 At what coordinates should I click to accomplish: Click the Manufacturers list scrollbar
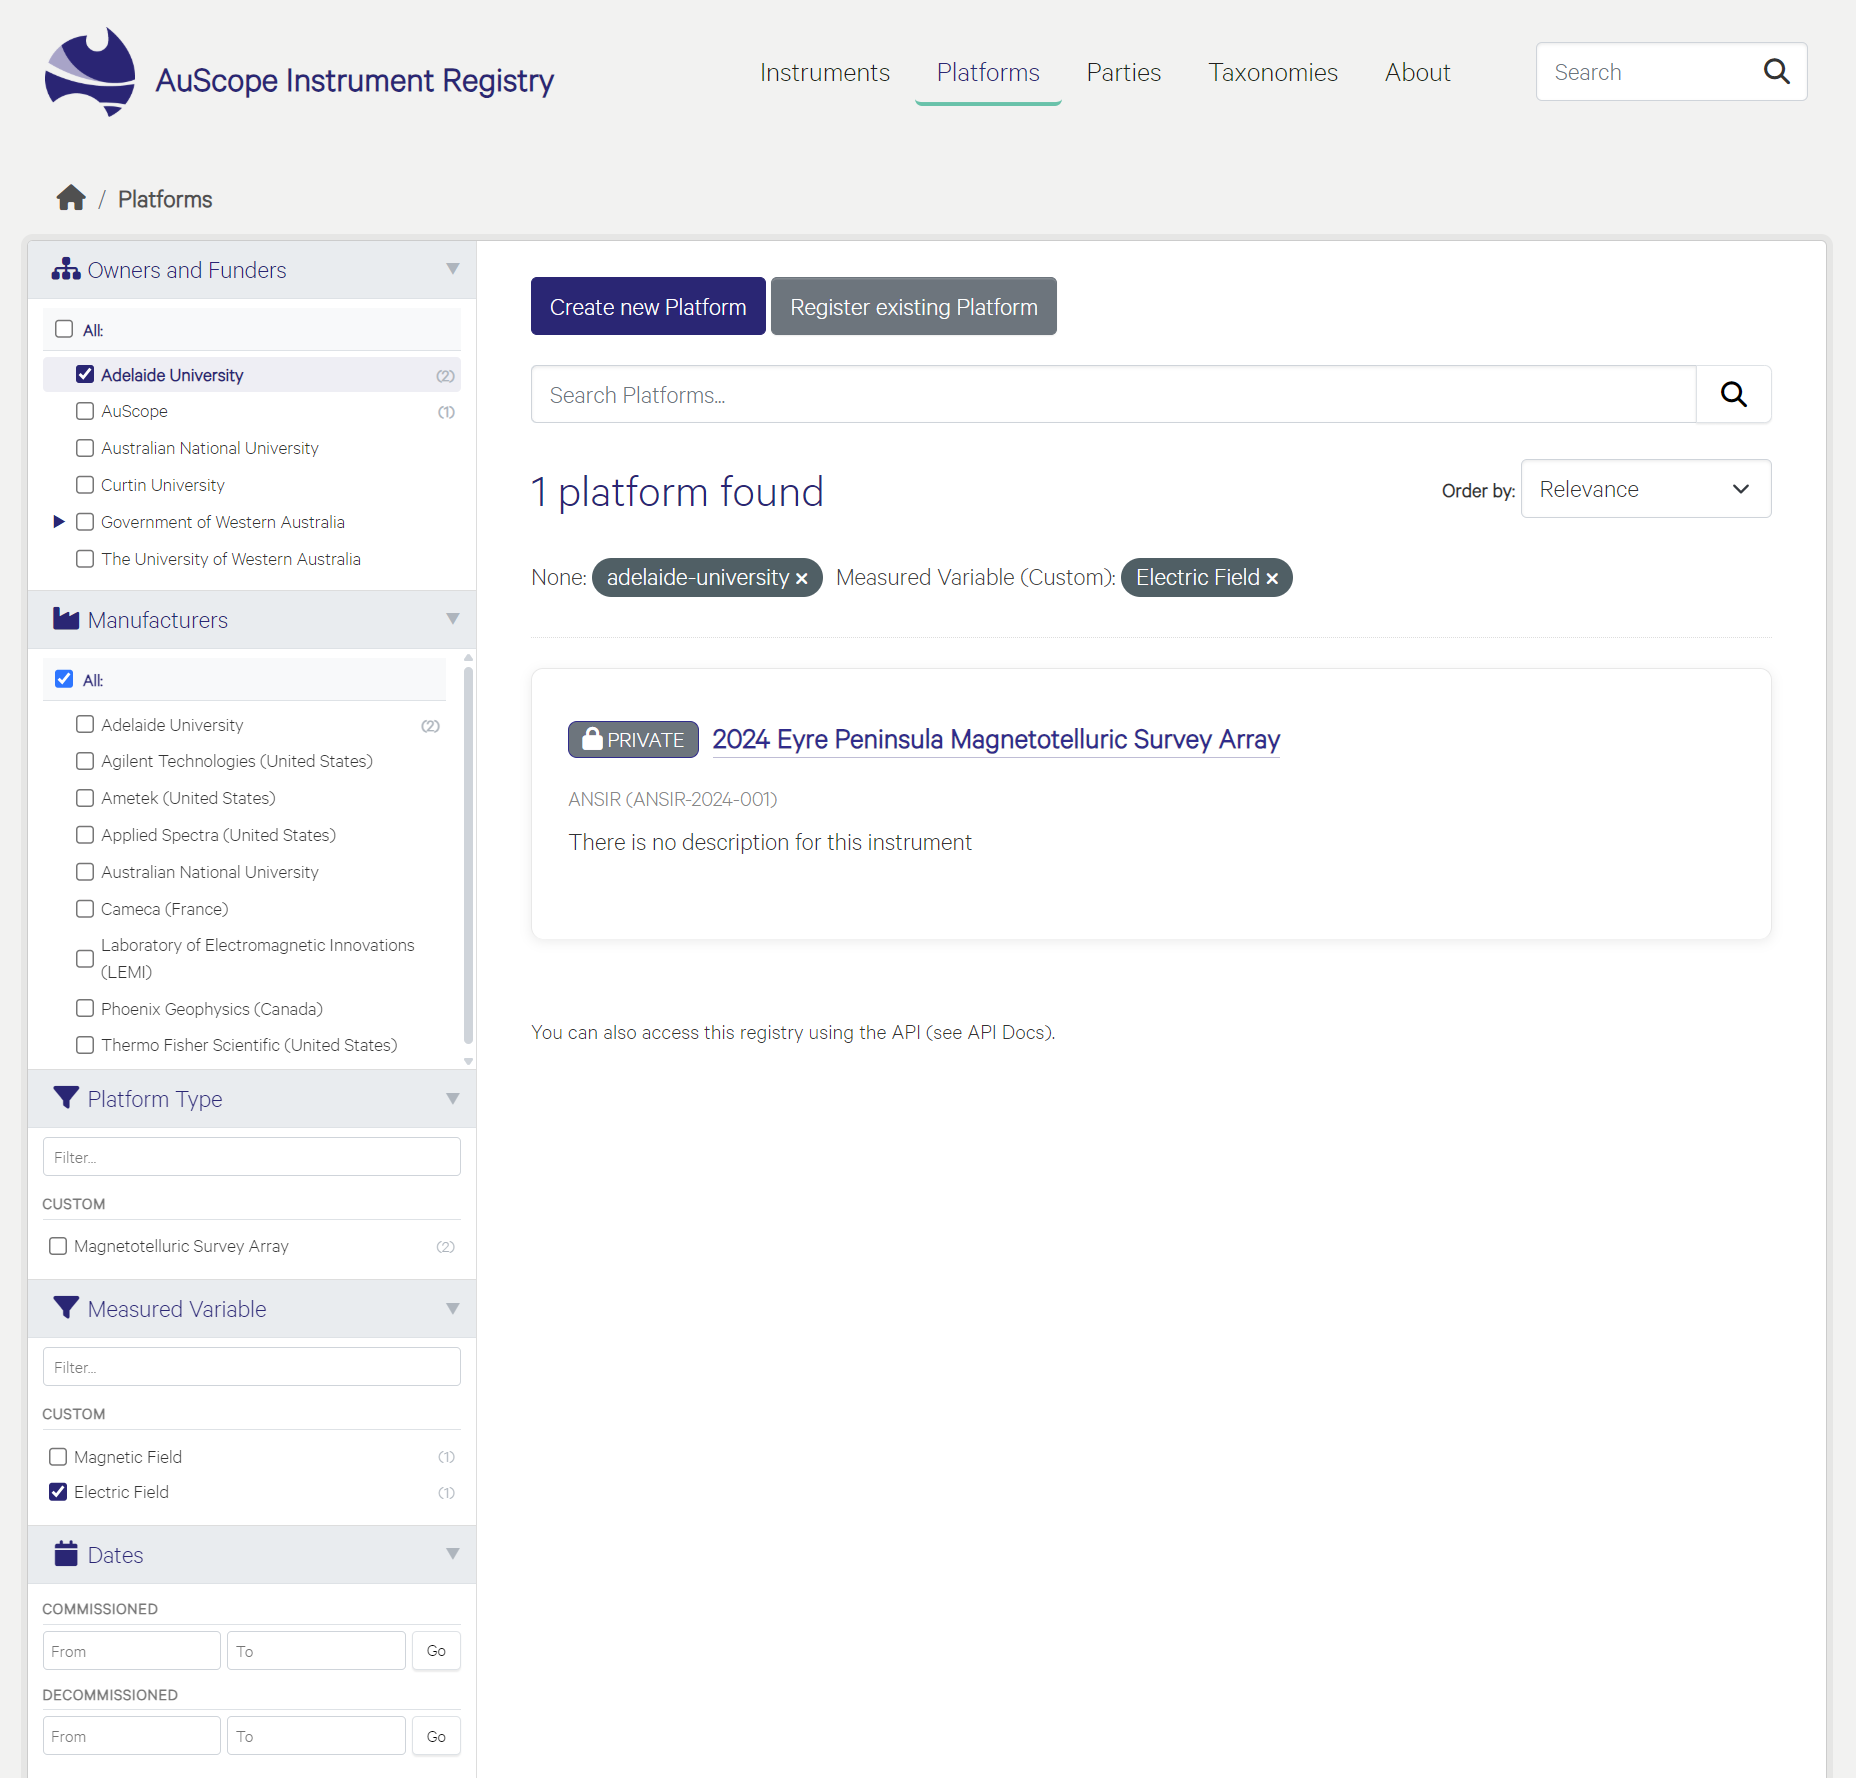point(468,855)
